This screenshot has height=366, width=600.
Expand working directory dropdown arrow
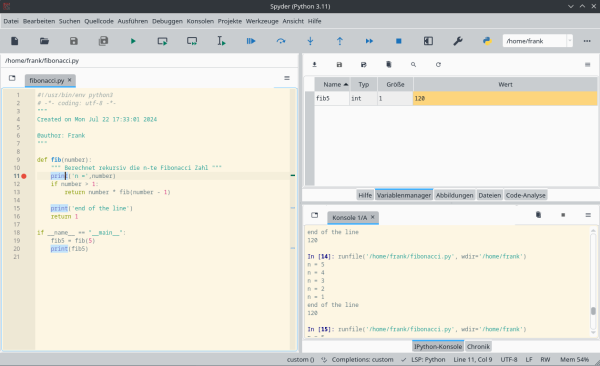tap(570, 41)
